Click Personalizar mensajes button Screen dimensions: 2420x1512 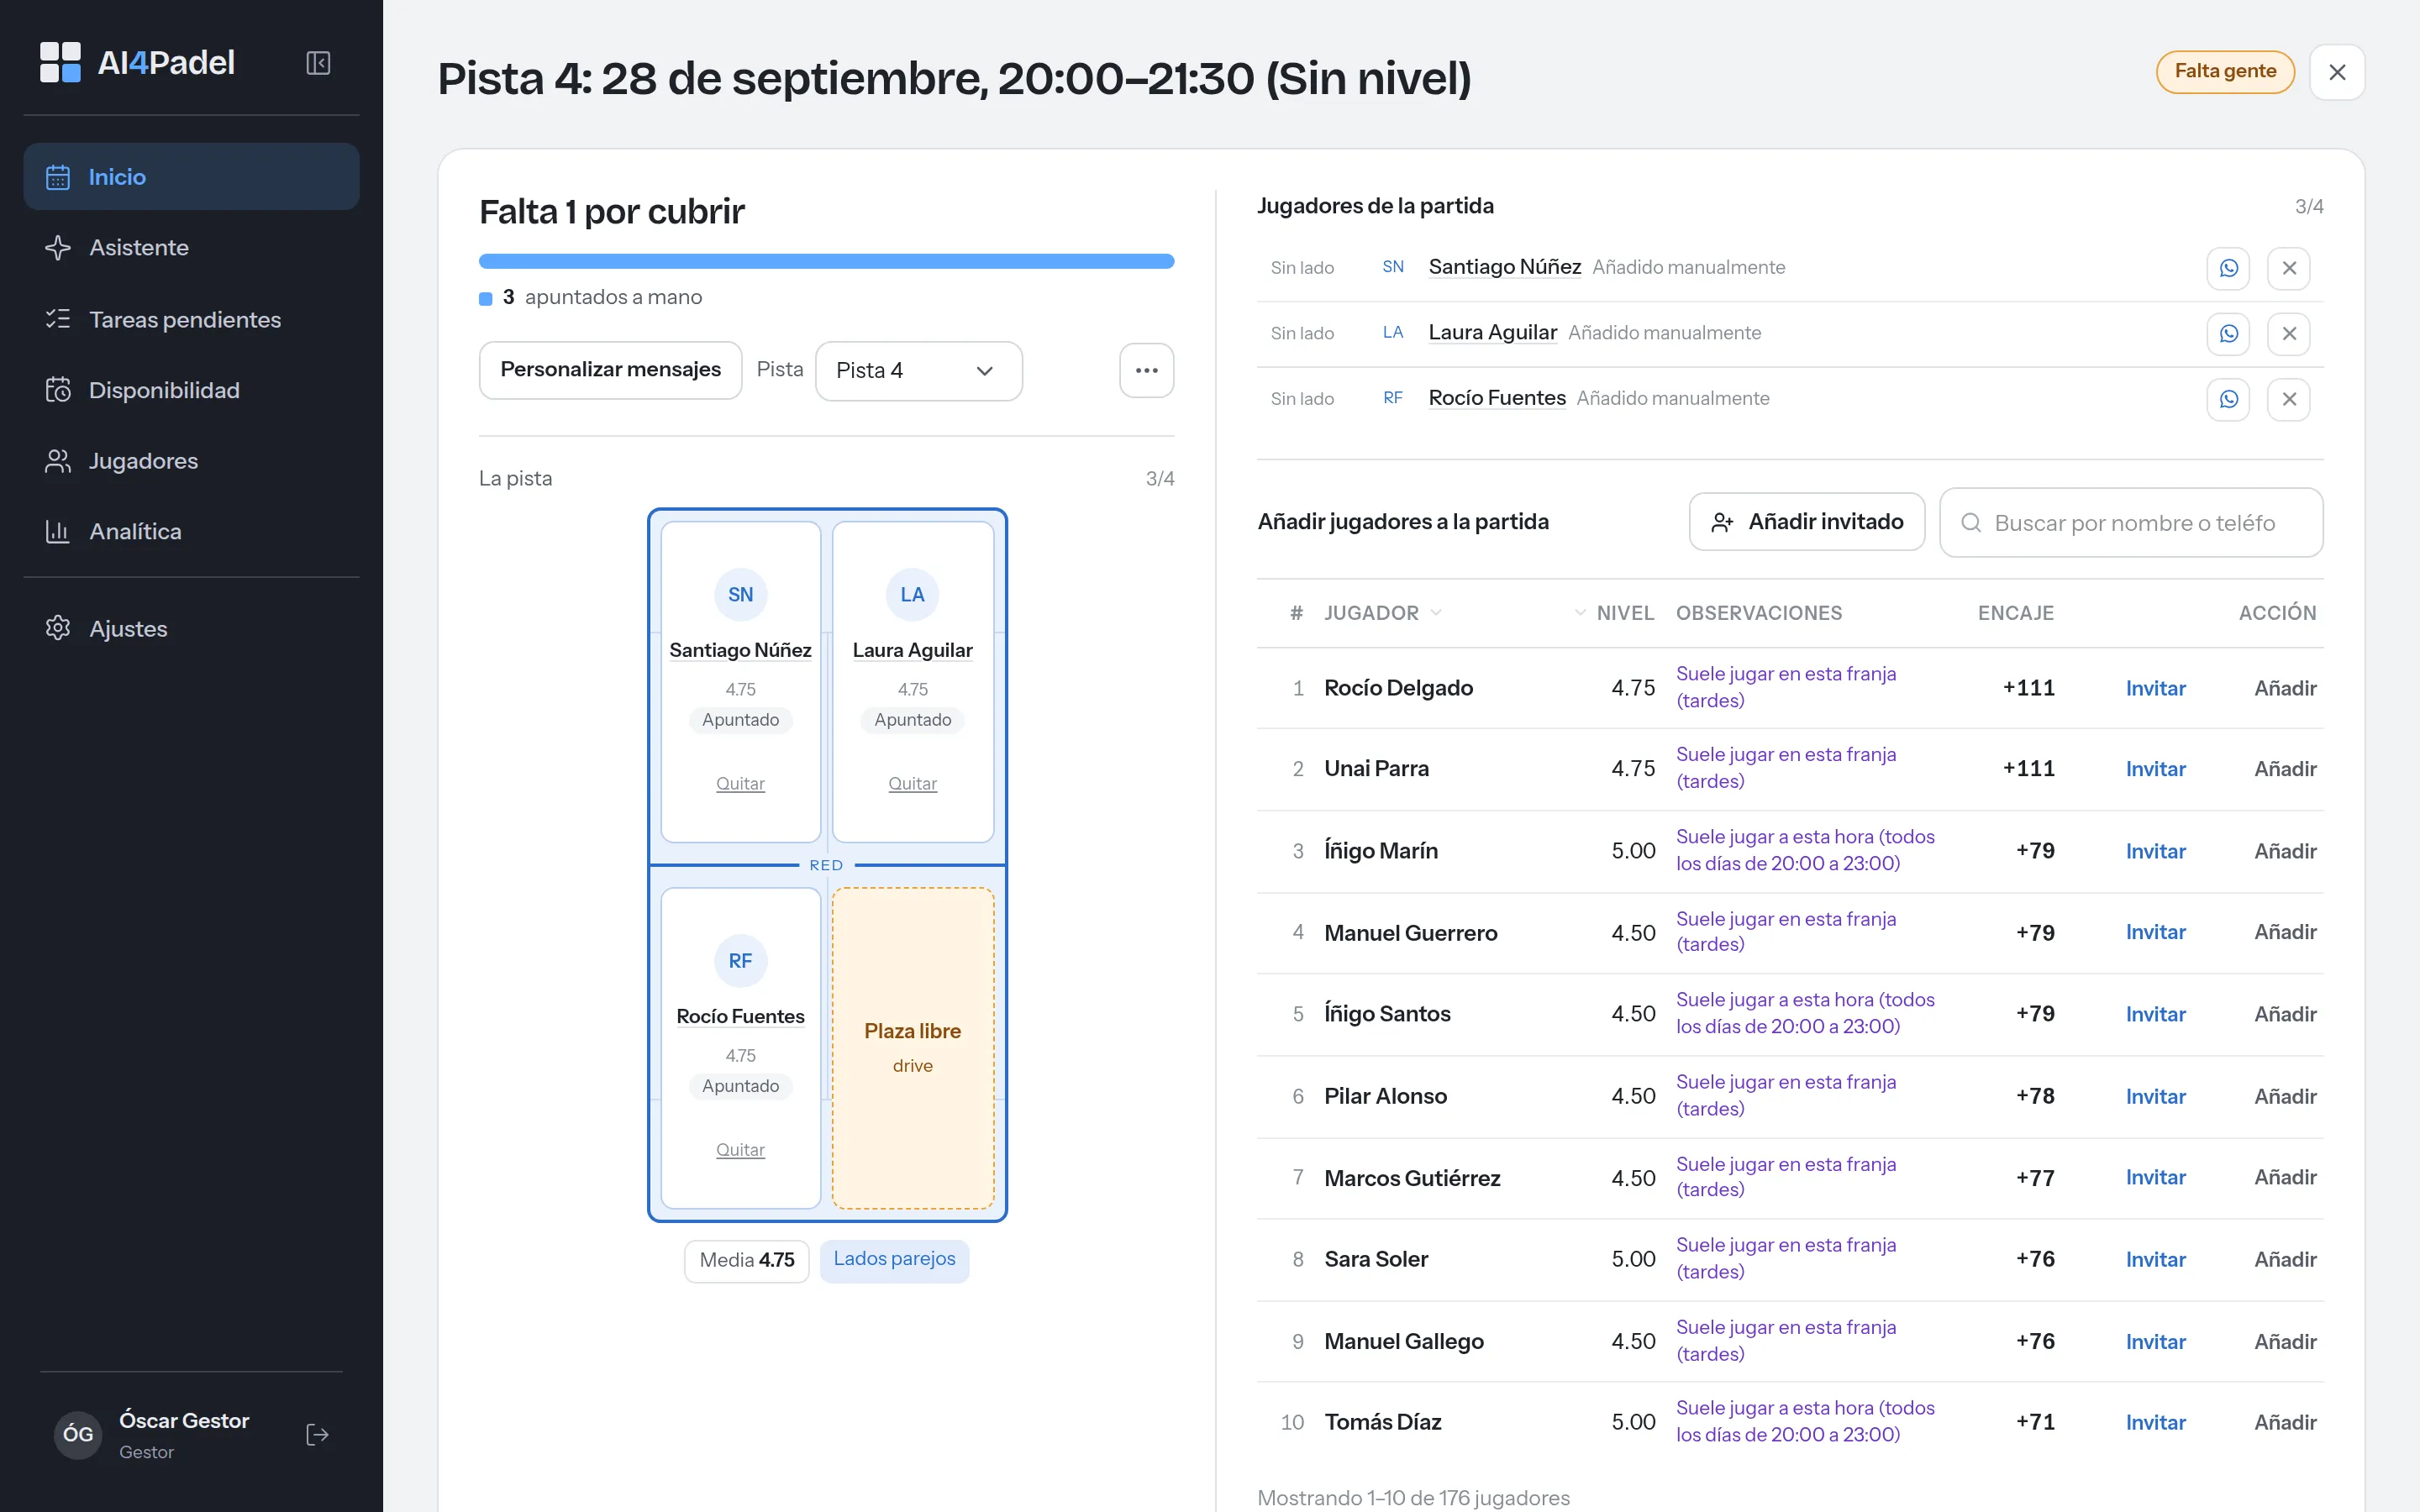610,370
